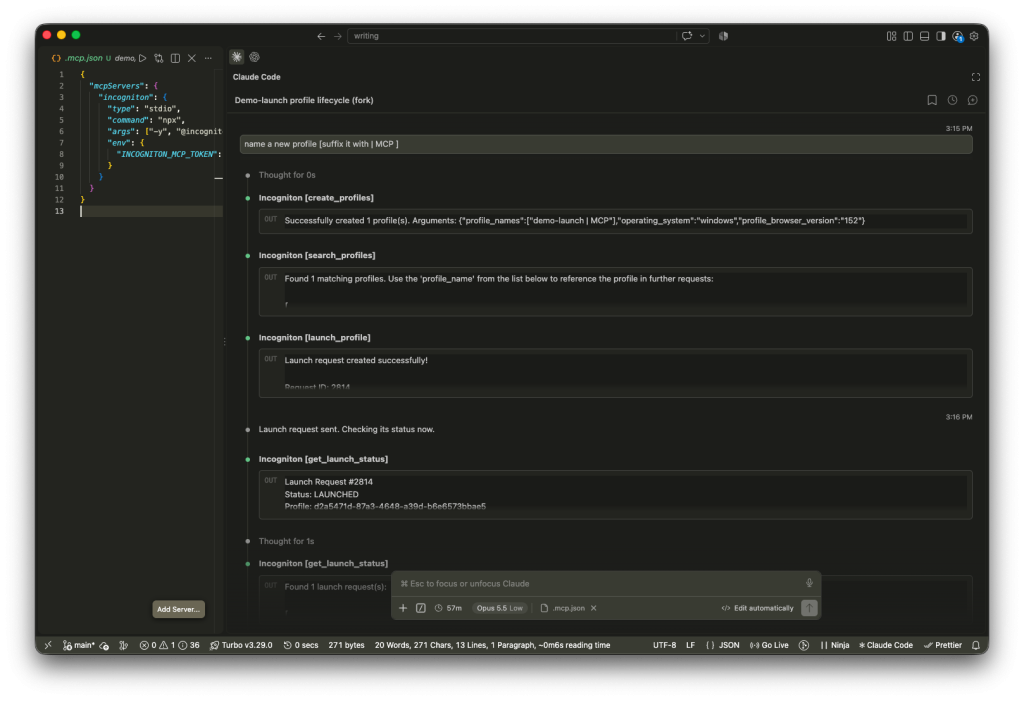Screen dimensions: 1024x701
Task: Click the 57m usage timer
Action: coord(448,608)
